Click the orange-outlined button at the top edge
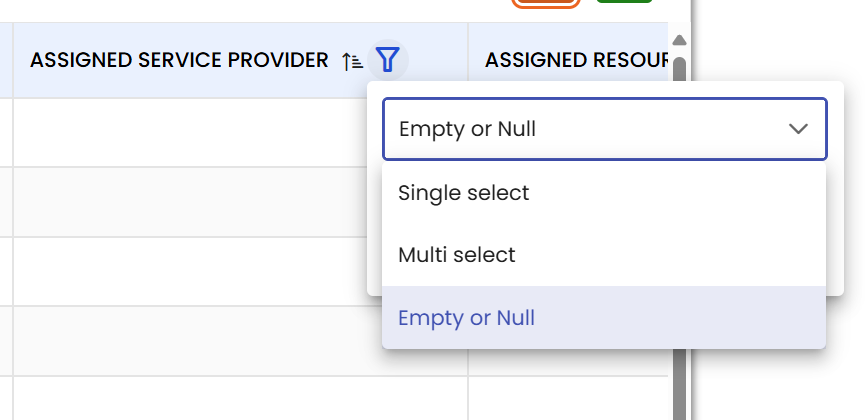The height and width of the screenshot is (420, 865). (x=546, y=3)
